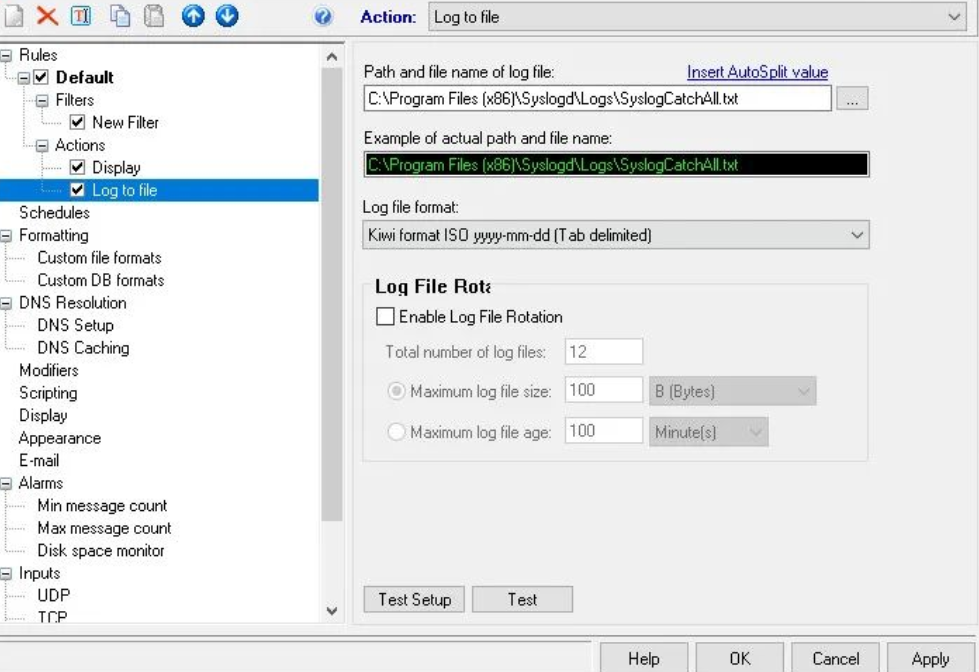Image resolution: width=979 pixels, height=672 pixels.
Task: Open the Minute(s) age unit dropdown
Action: tap(709, 432)
